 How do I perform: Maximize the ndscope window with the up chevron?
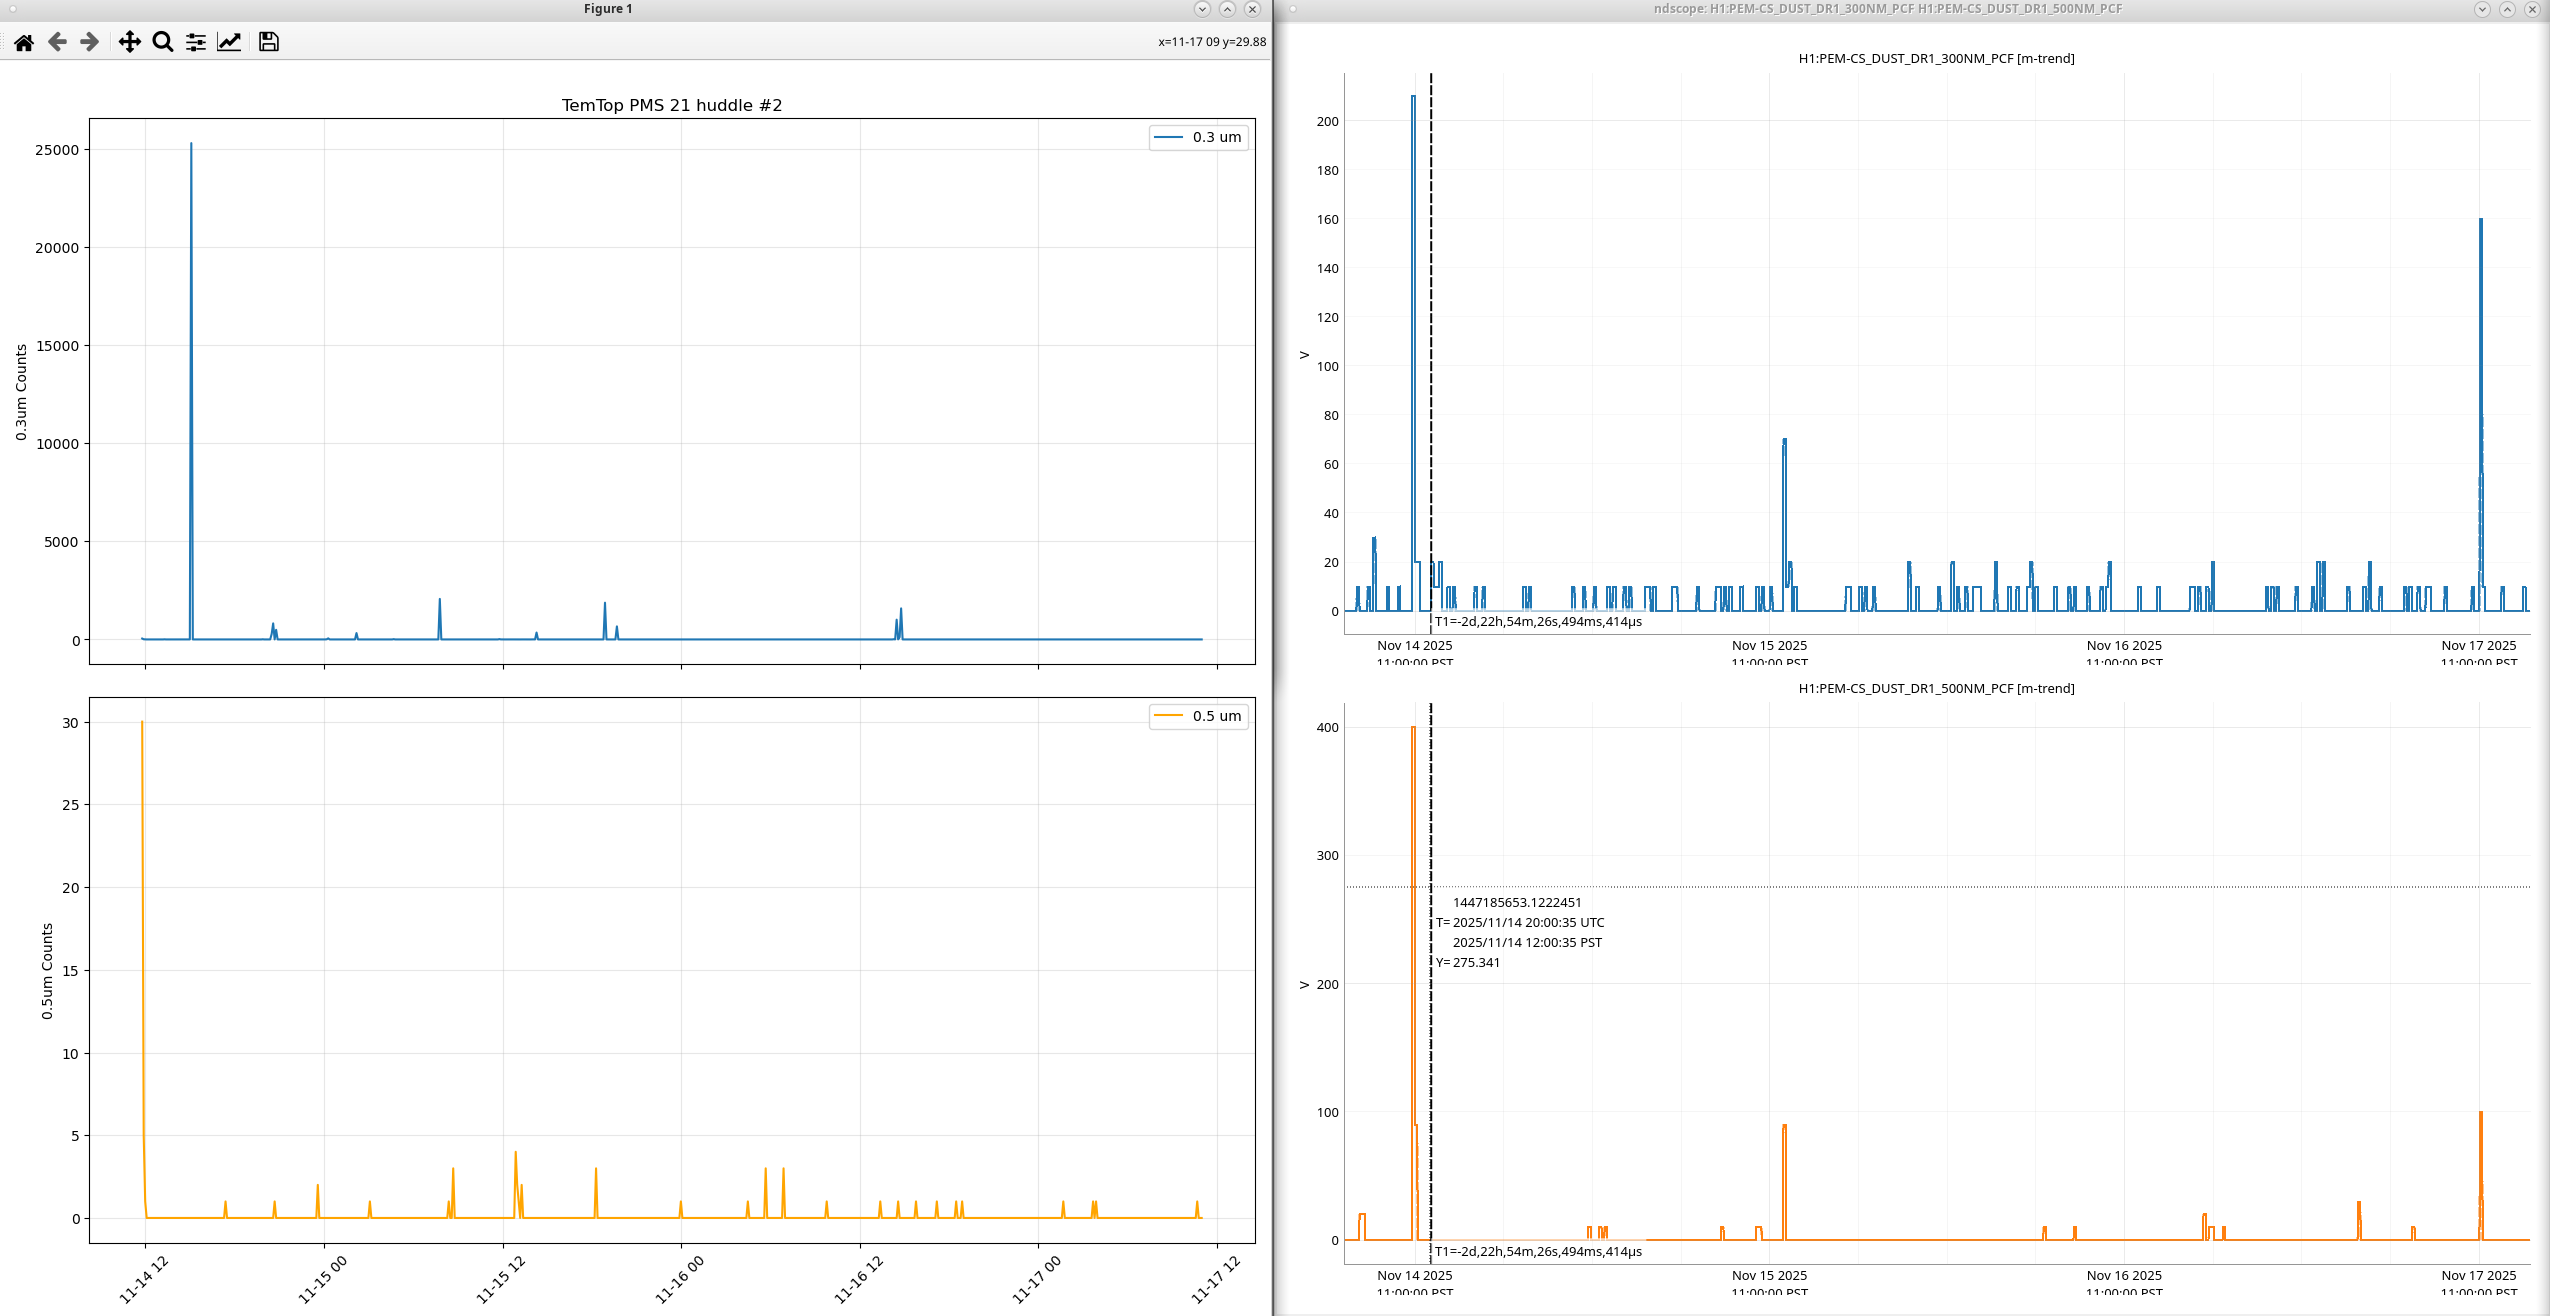point(2507,9)
